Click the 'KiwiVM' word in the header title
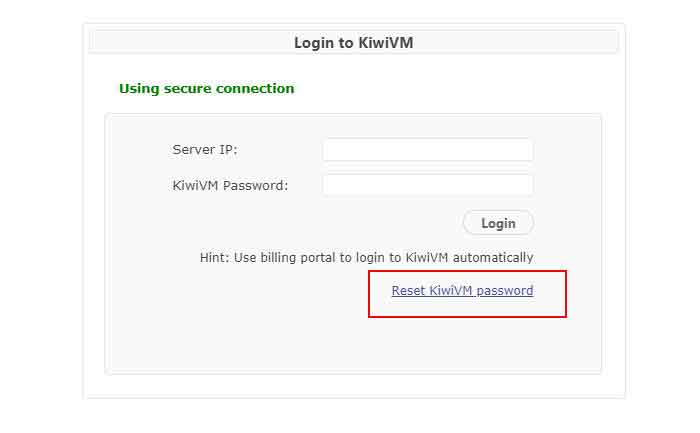Image resolution: width=700 pixels, height=433 pixels. tap(386, 43)
